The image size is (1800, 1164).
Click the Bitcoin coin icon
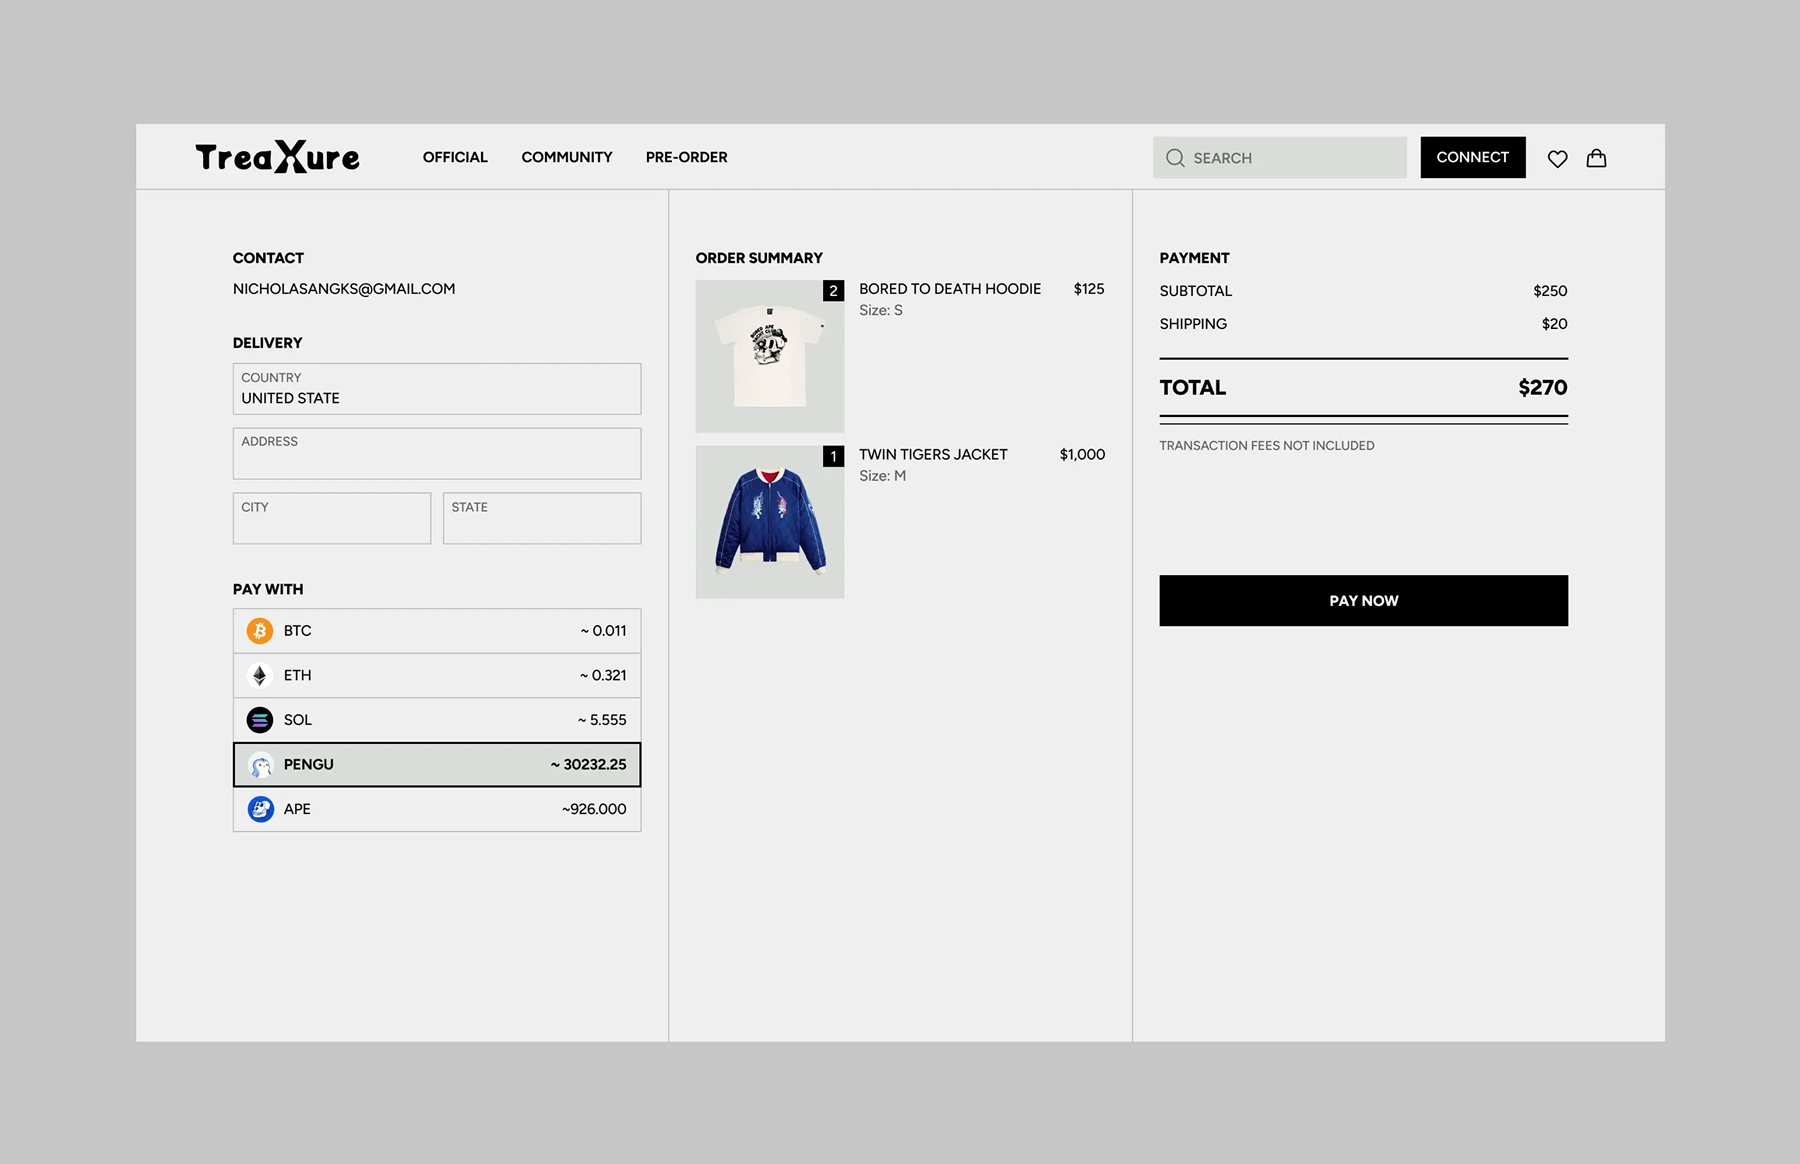260,631
